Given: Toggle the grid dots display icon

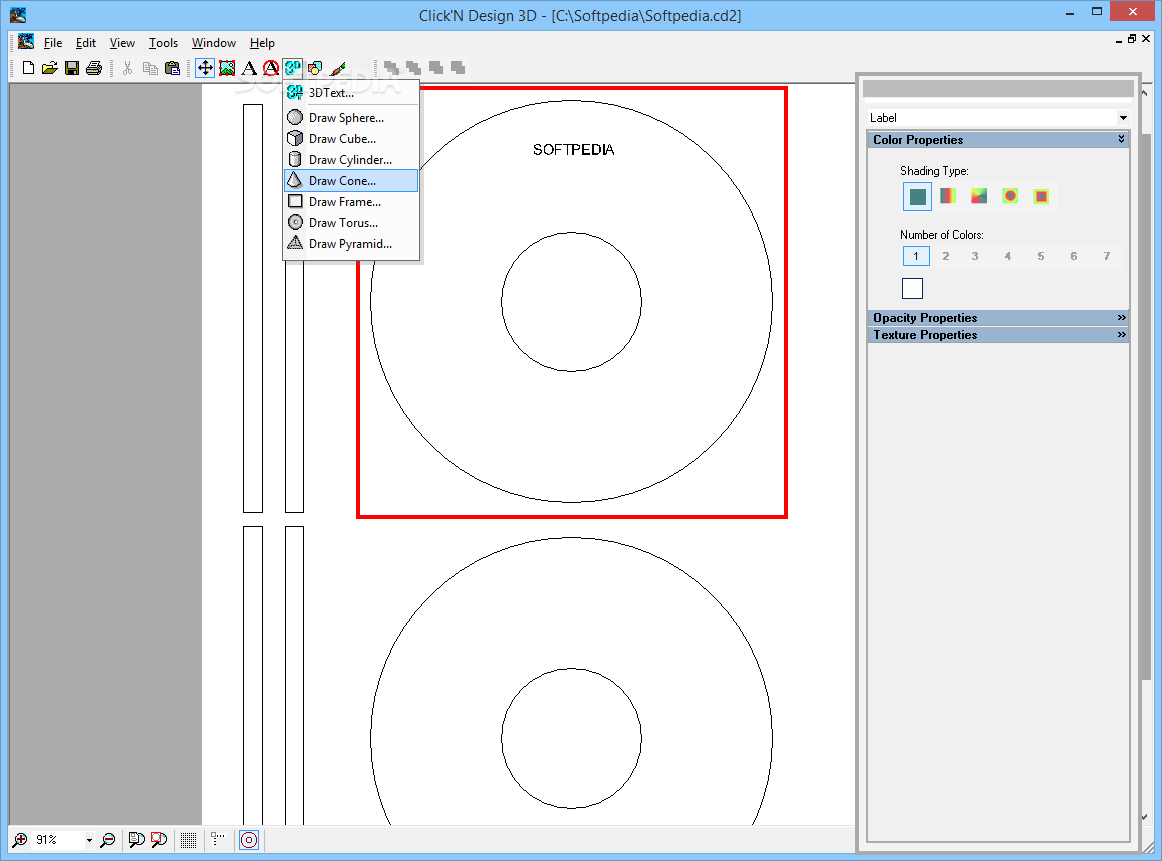Looking at the screenshot, I should [188, 840].
